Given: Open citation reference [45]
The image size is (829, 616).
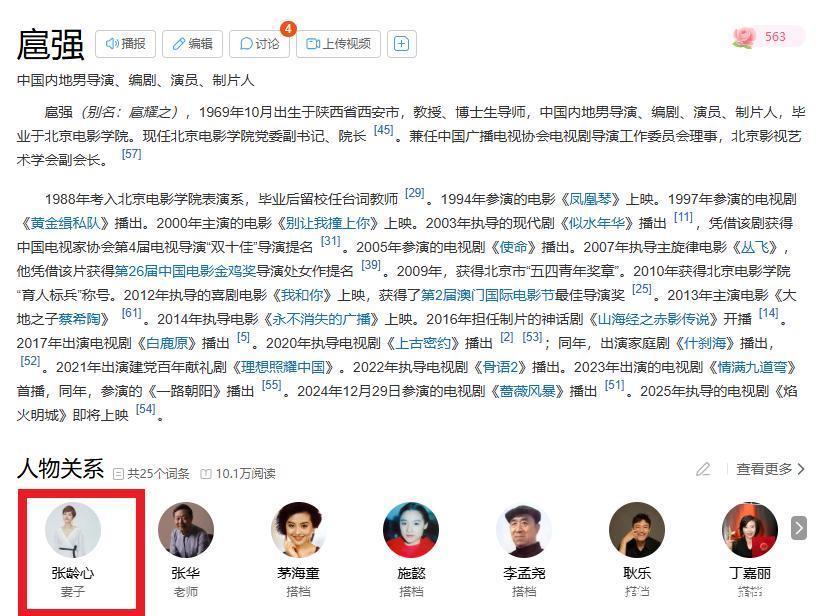Looking at the screenshot, I should pyautogui.click(x=384, y=130).
